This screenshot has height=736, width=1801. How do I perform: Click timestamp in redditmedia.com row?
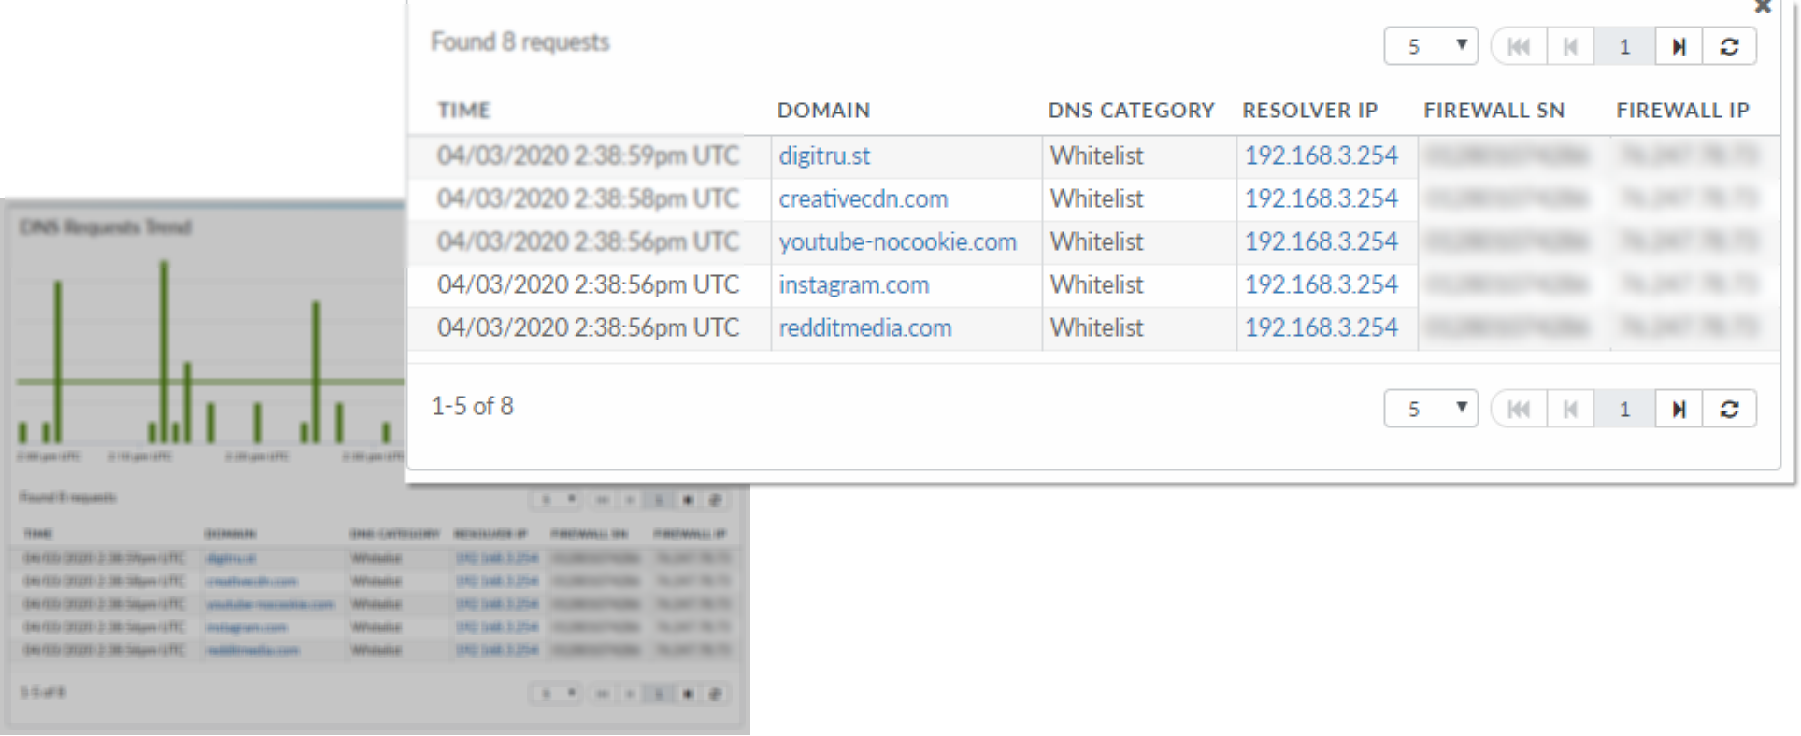(x=588, y=328)
